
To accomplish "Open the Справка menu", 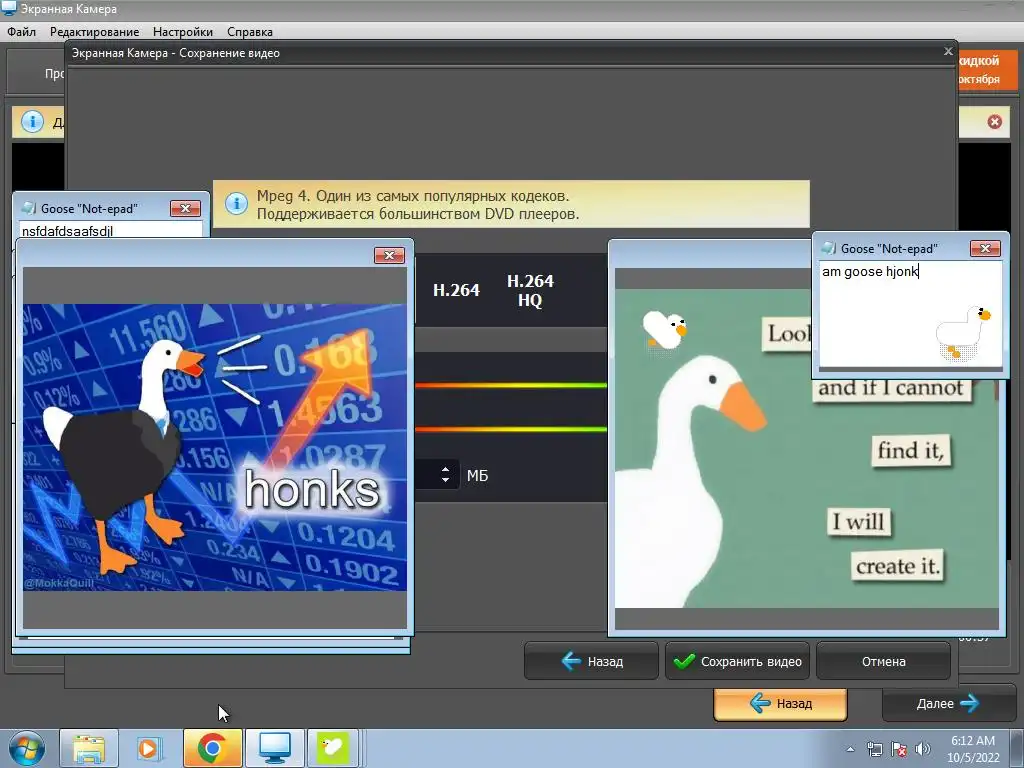I will pos(250,32).
